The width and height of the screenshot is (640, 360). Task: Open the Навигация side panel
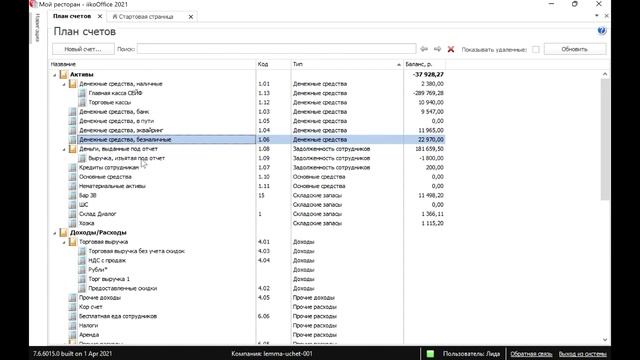coord(38,27)
